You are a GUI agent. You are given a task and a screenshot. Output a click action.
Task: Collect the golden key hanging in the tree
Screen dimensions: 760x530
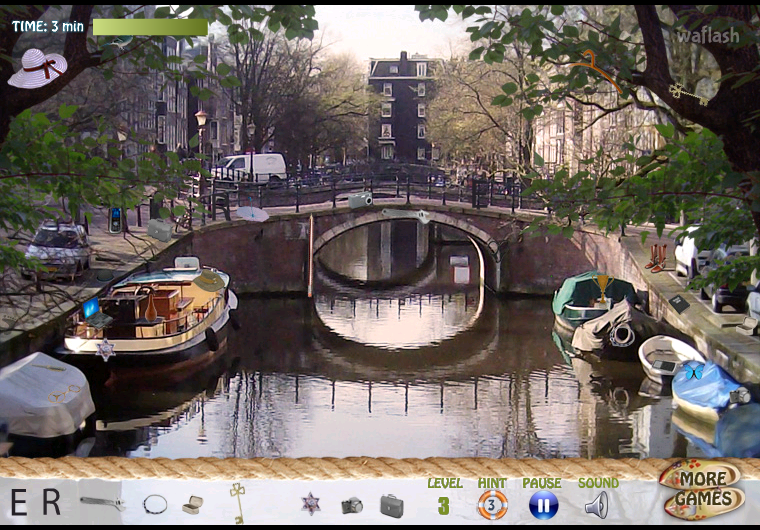688,94
